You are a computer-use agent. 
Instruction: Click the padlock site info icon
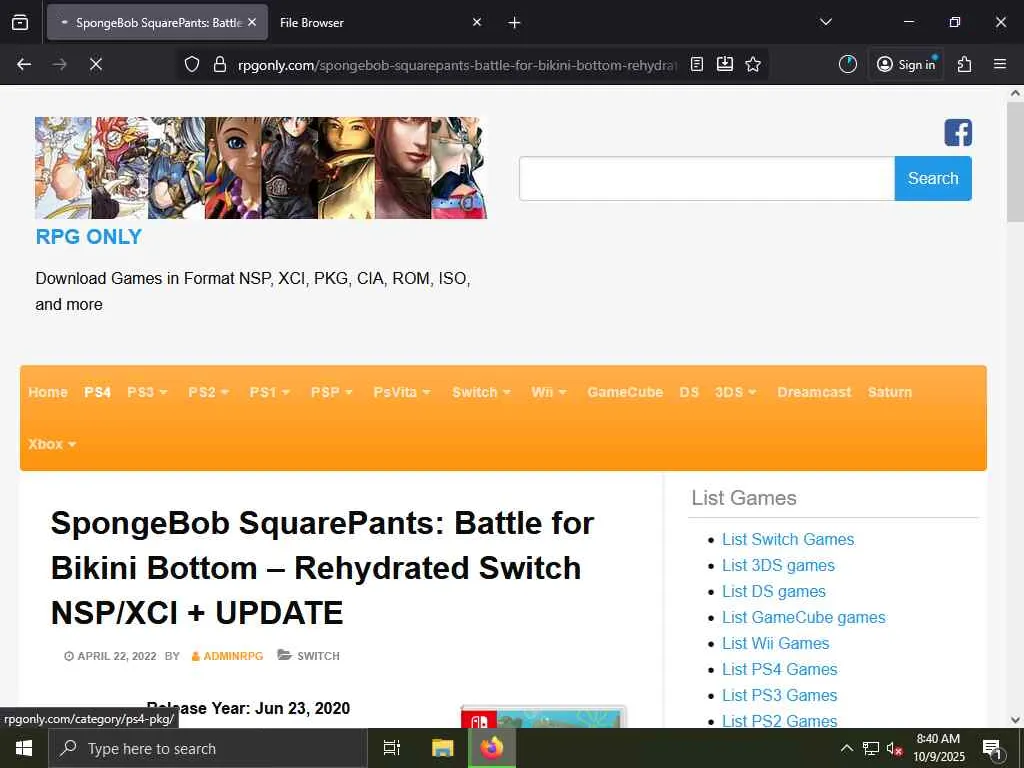point(220,64)
